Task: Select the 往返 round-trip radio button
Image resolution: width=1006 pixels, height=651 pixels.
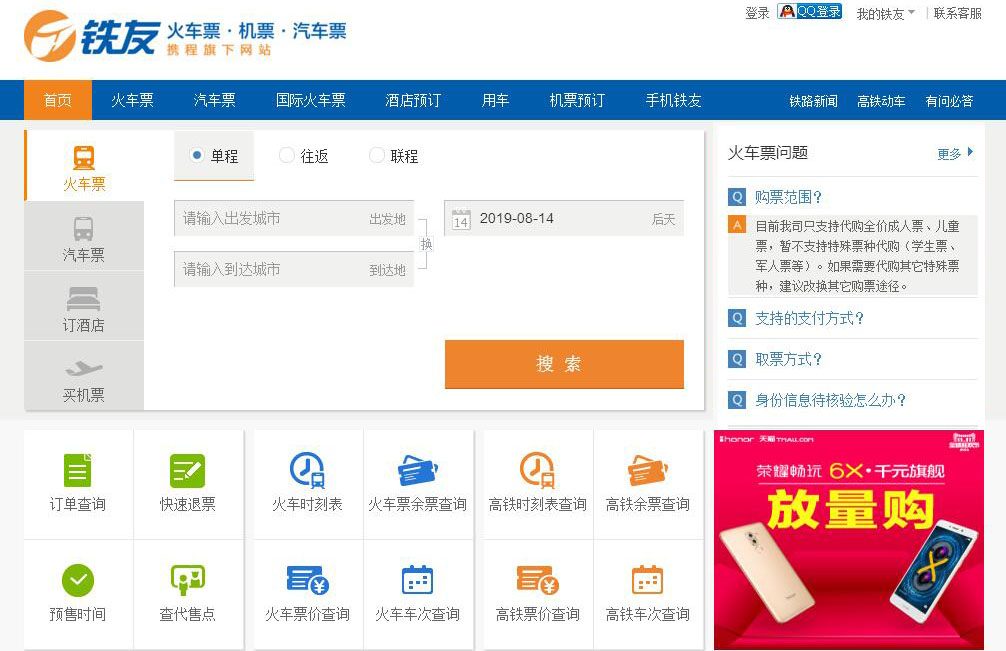Action: pos(287,156)
